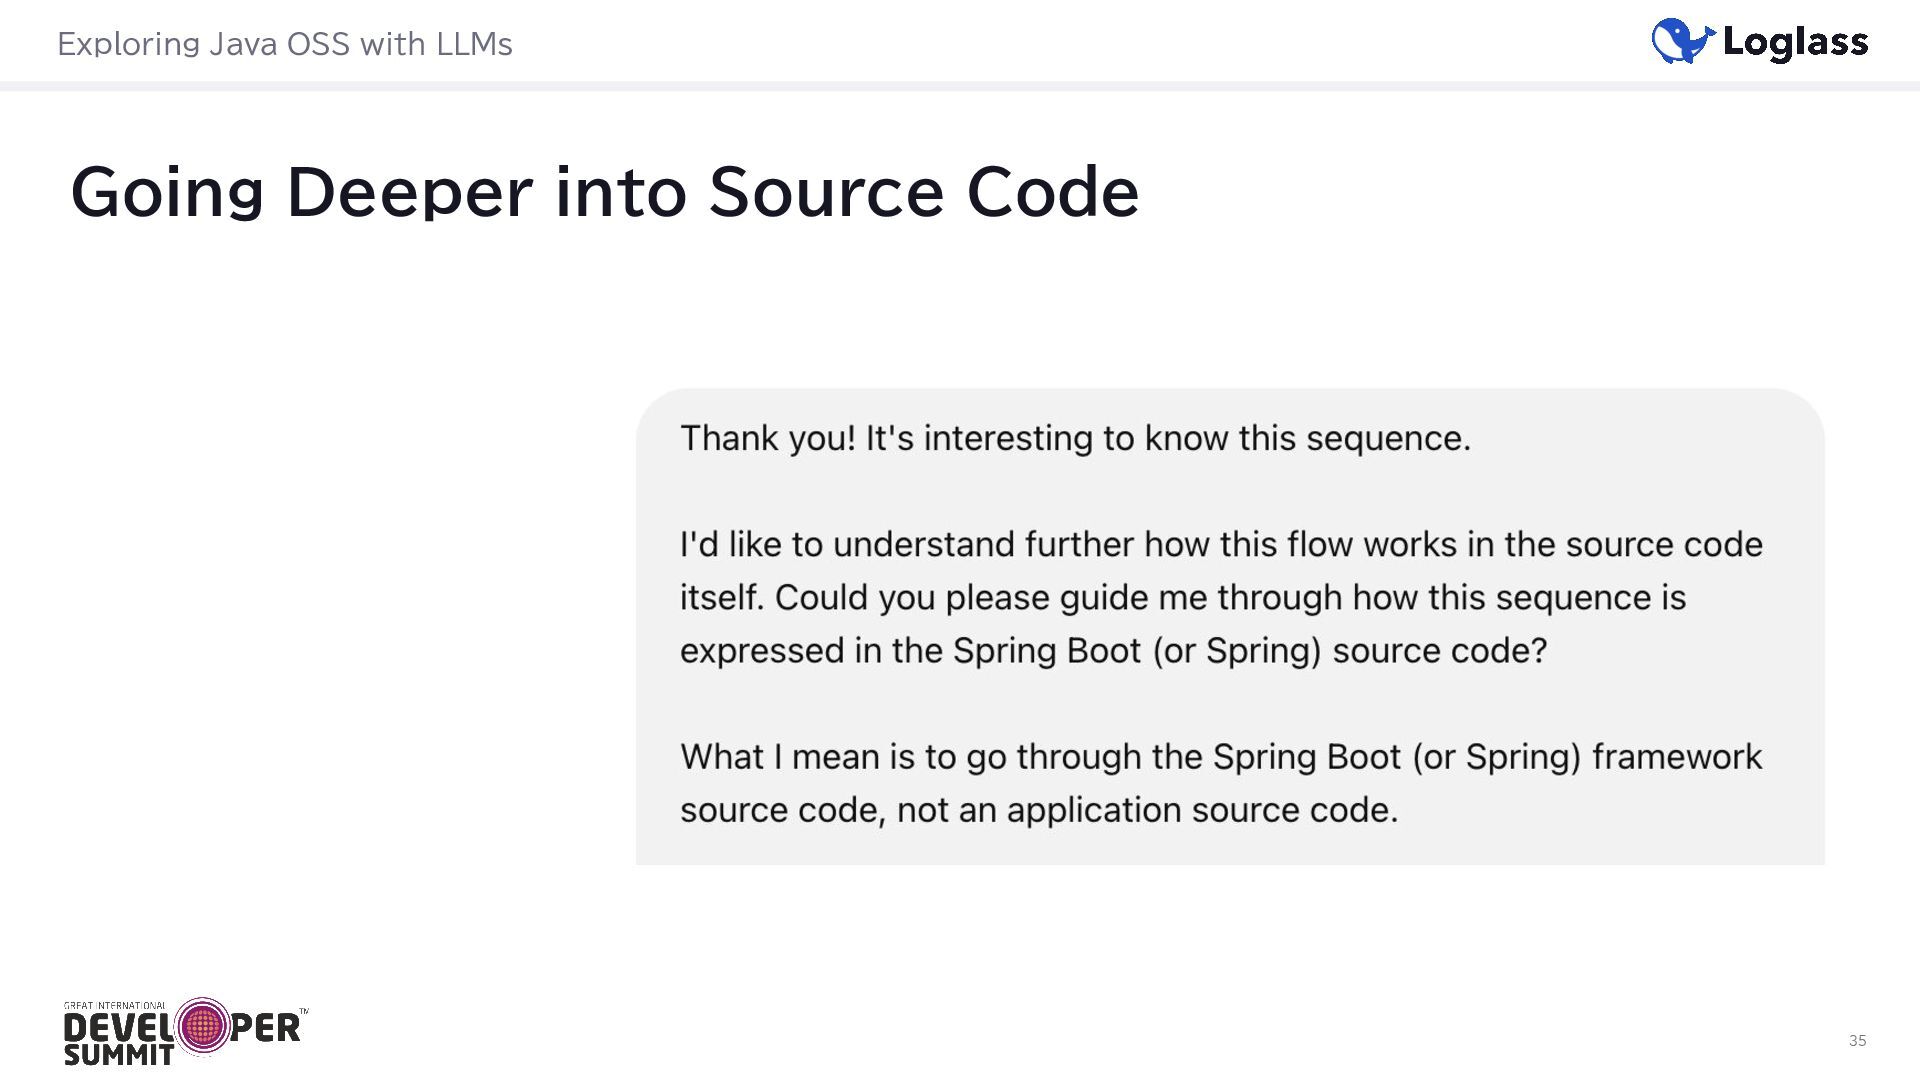The height and width of the screenshot is (1080, 1920).
Task: Click the word 'Deeper' in the title
Action: [409, 191]
